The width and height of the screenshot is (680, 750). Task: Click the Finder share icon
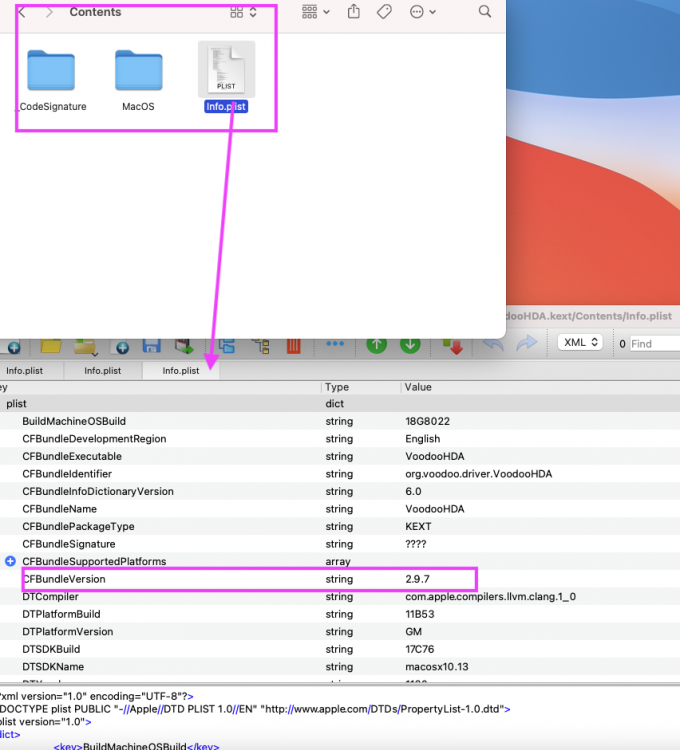(354, 11)
